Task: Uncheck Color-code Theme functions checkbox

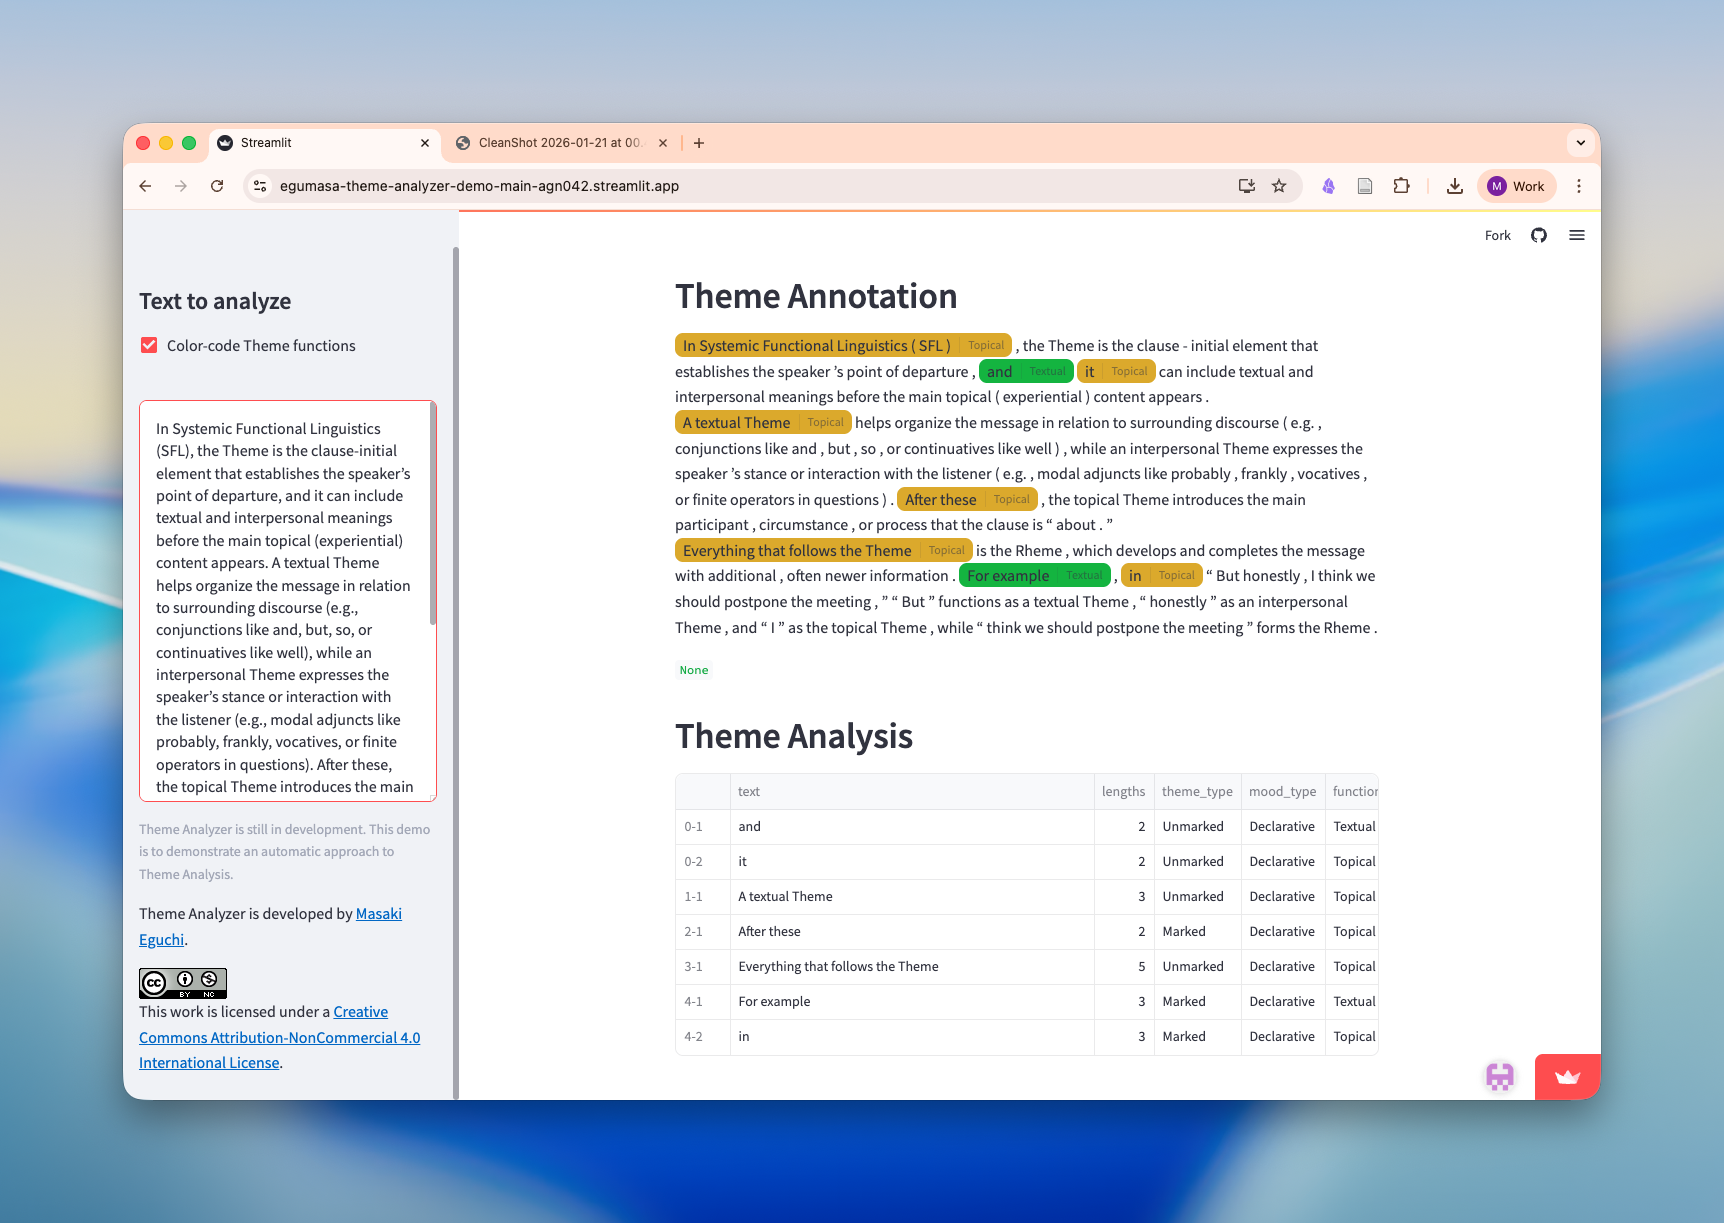Action: 149,346
